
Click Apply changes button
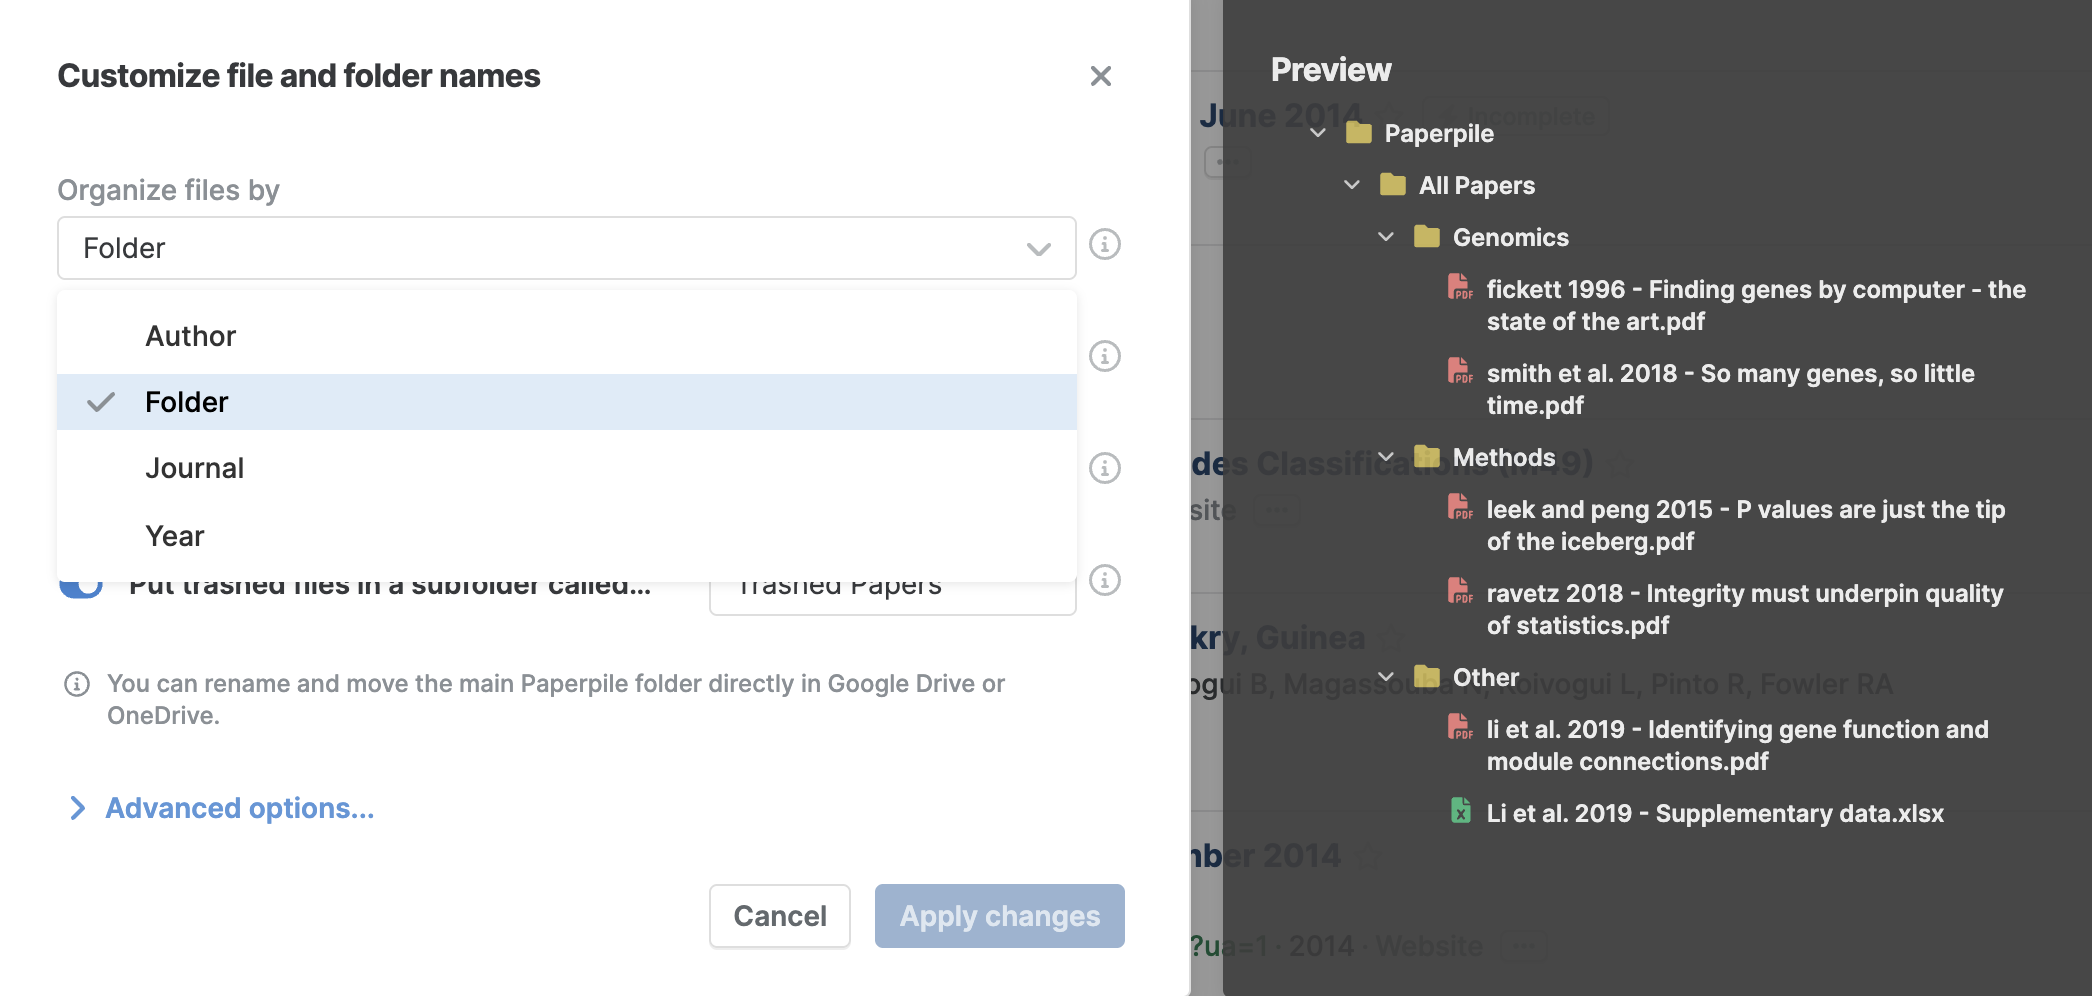1000,916
